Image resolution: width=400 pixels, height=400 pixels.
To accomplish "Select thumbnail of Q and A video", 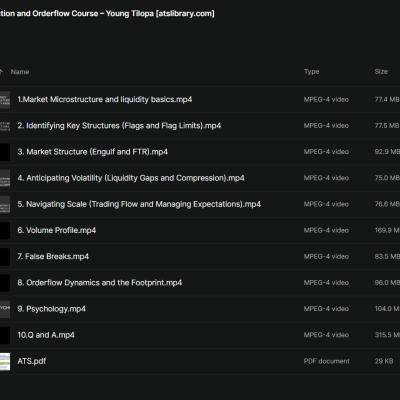I will click(5, 335).
